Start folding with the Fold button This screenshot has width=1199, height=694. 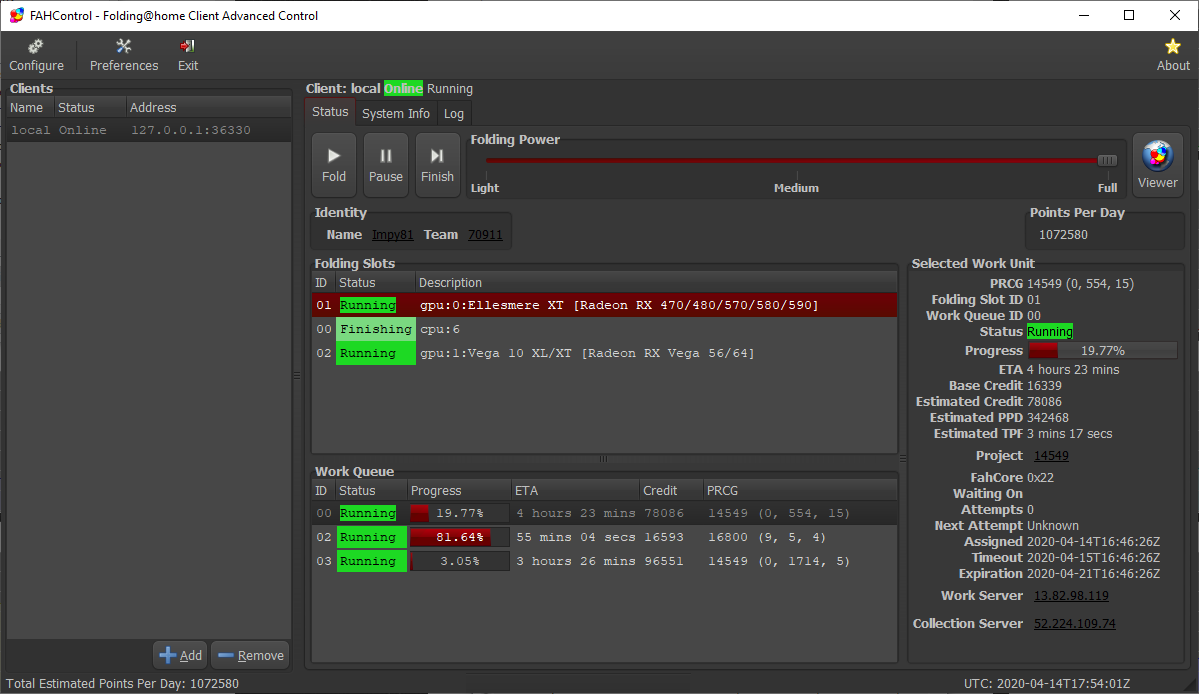333,164
